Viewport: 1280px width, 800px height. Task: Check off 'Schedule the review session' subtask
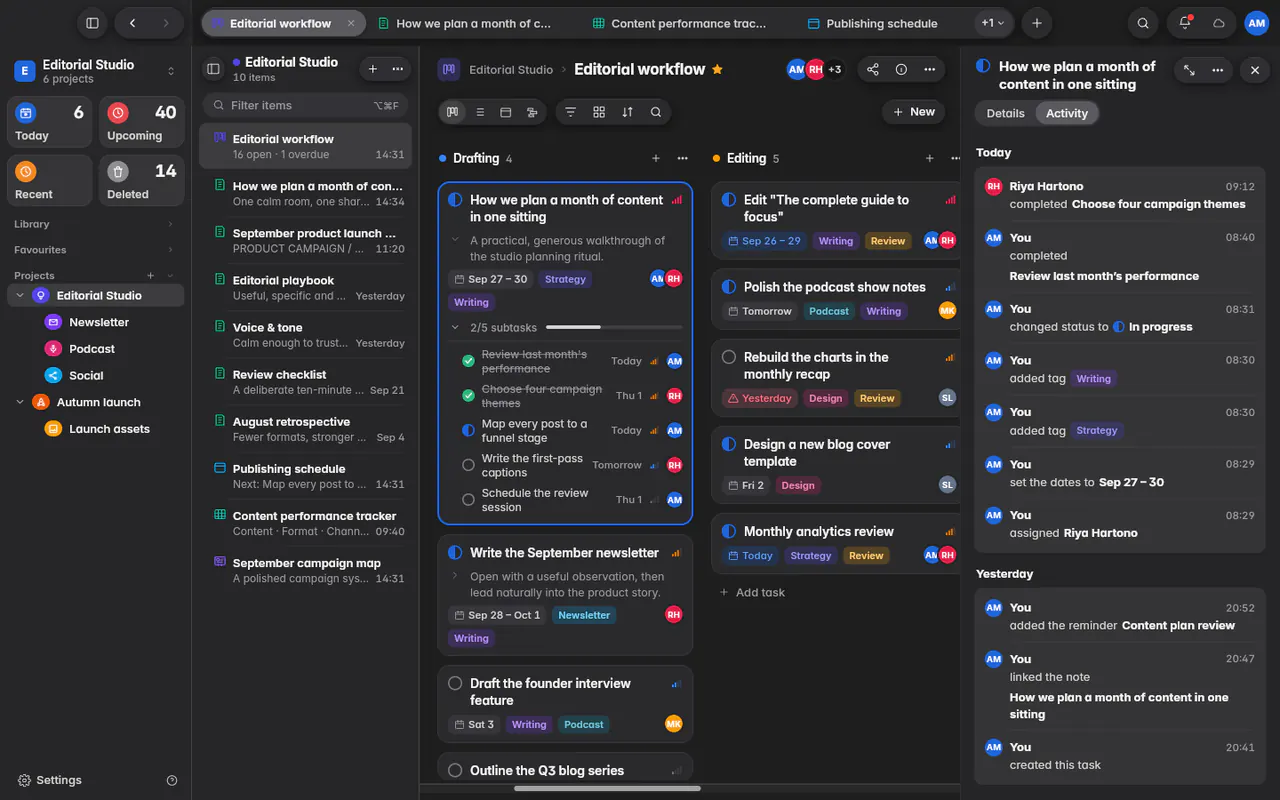468,500
